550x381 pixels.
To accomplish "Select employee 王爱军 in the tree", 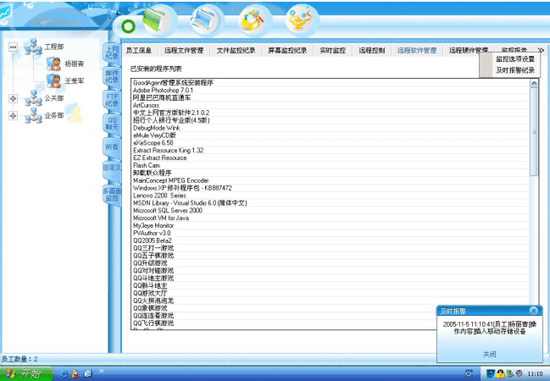I will coord(74,81).
